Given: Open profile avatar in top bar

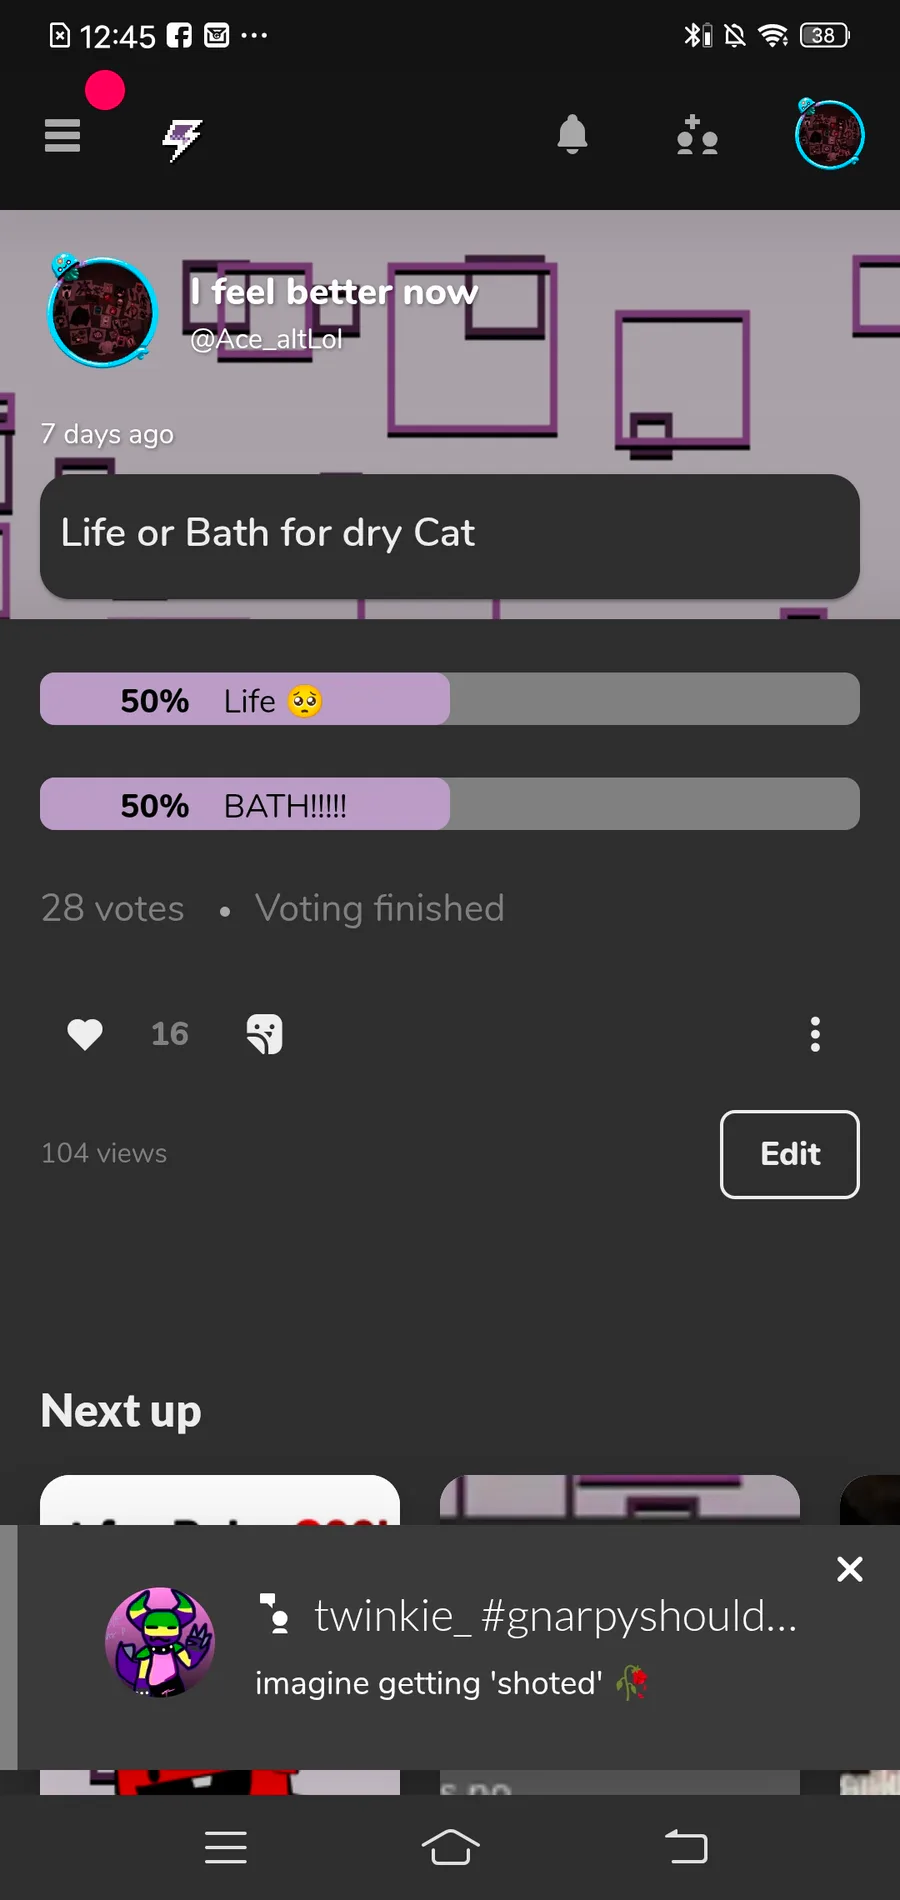Looking at the screenshot, I should tap(829, 134).
